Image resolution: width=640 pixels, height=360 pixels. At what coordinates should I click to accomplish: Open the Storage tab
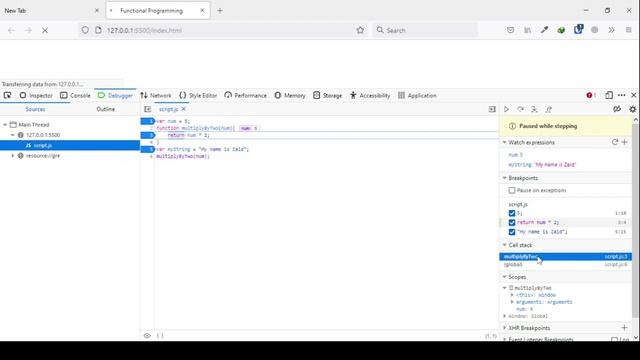click(328, 96)
